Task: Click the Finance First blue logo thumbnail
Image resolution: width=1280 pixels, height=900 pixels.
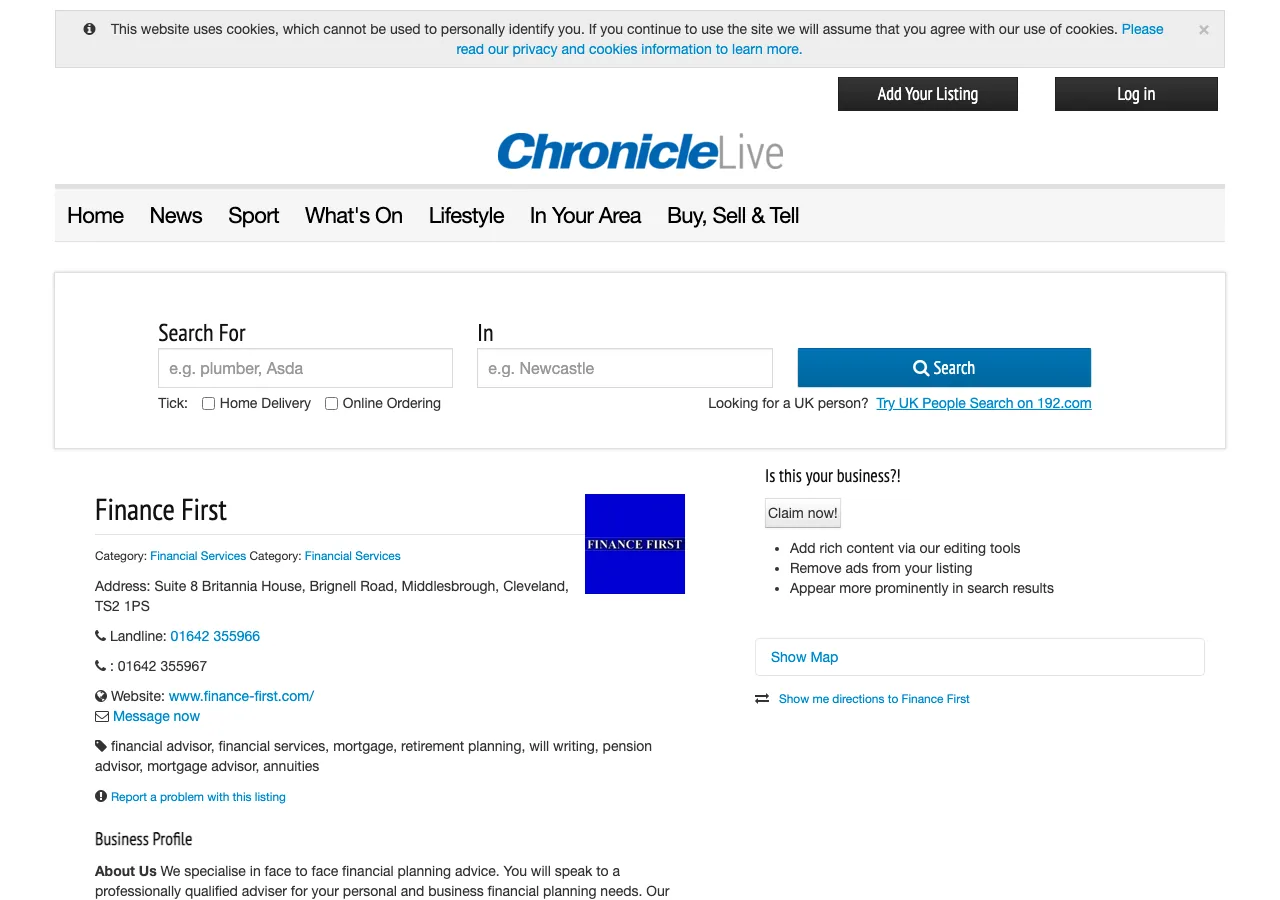Action: pyautogui.click(x=634, y=544)
